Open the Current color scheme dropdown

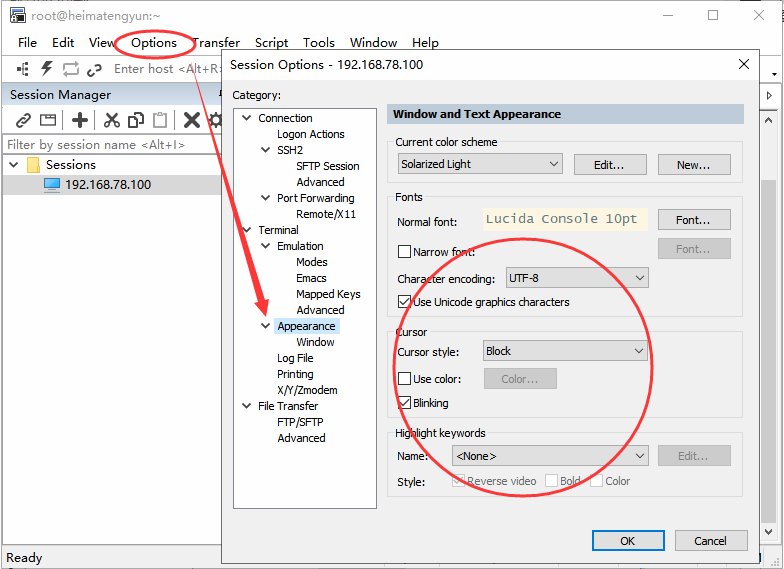(480, 164)
